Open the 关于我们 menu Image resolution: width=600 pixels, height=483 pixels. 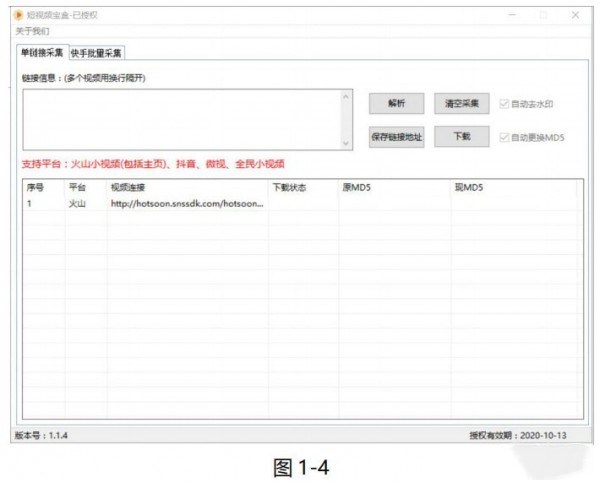[x=33, y=31]
